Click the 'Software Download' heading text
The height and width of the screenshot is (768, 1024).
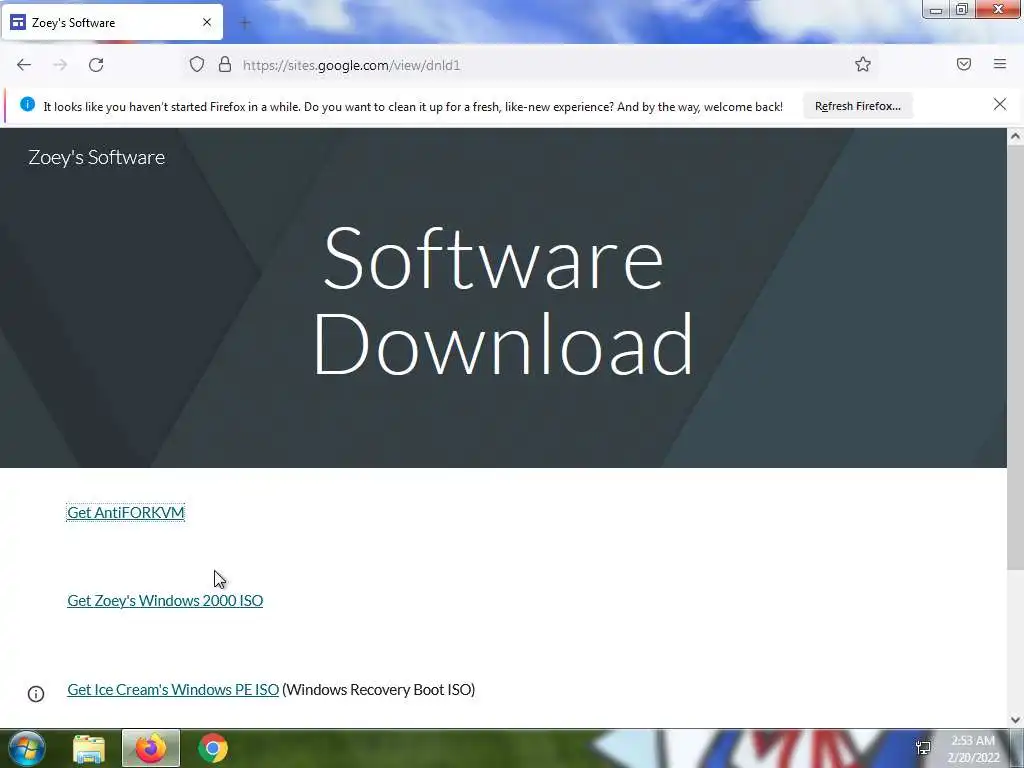click(x=502, y=300)
